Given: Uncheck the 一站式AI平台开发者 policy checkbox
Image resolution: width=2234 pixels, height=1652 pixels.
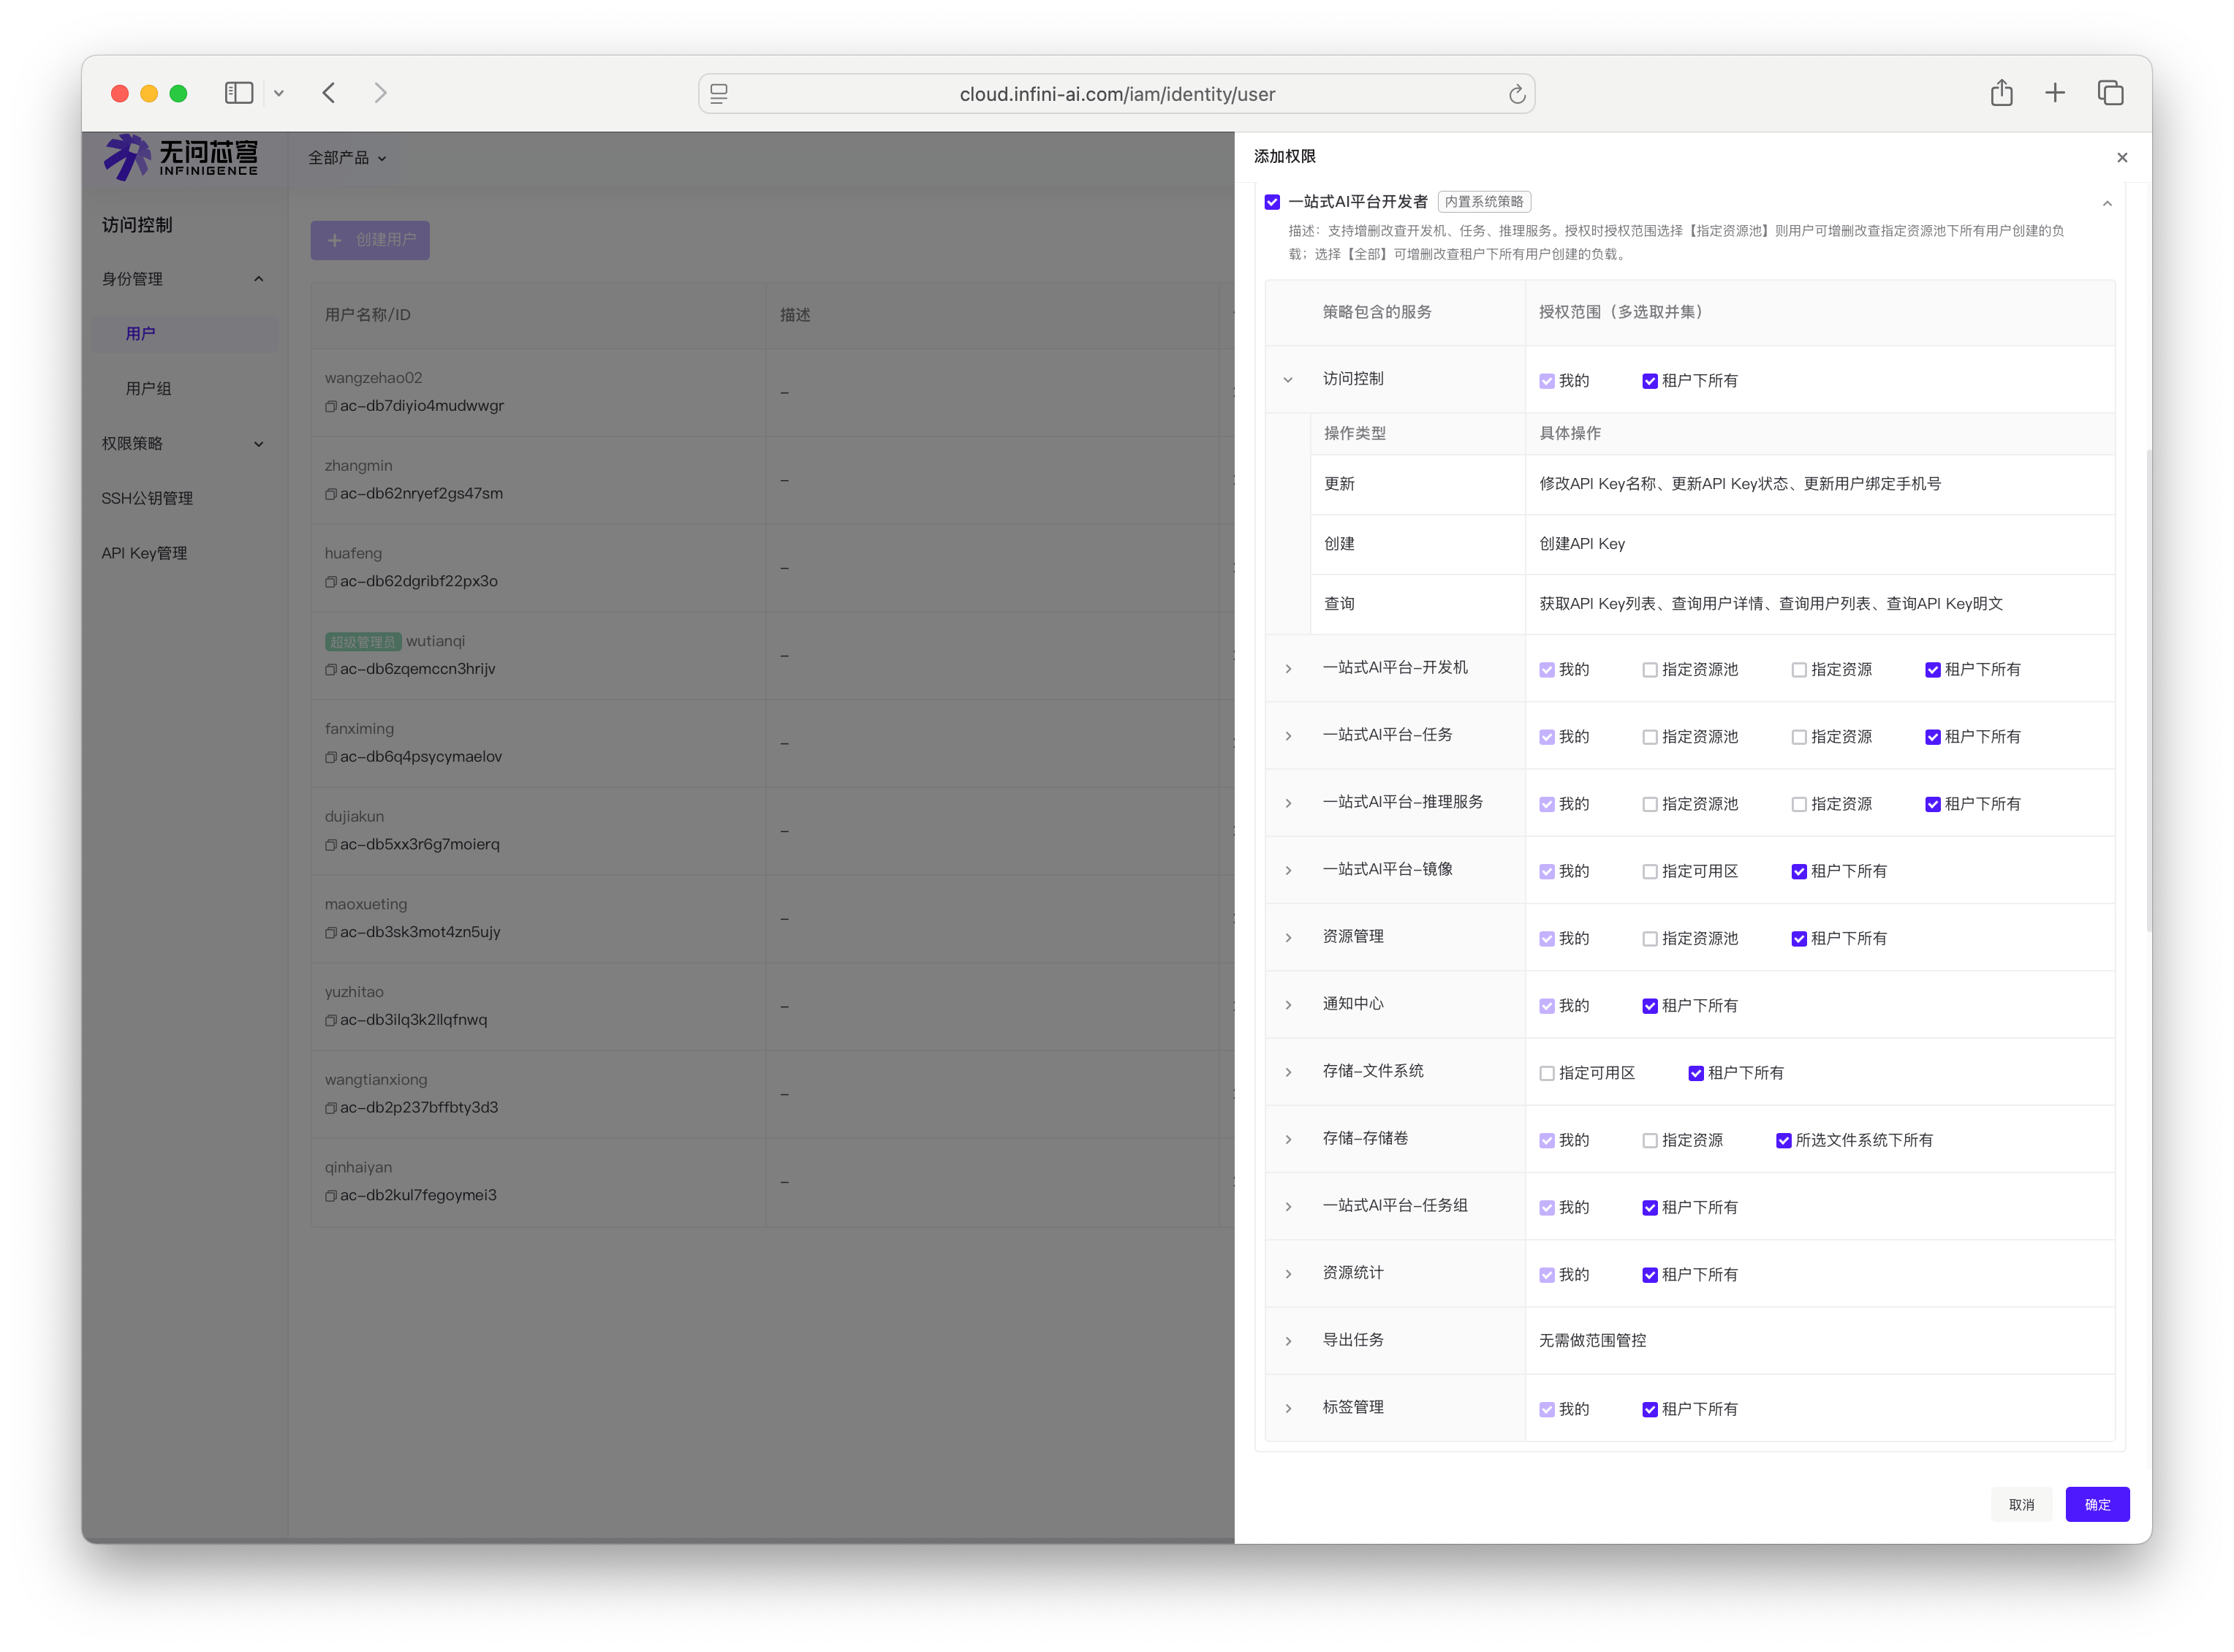Looking at the screenshot, I should 1272,202.
